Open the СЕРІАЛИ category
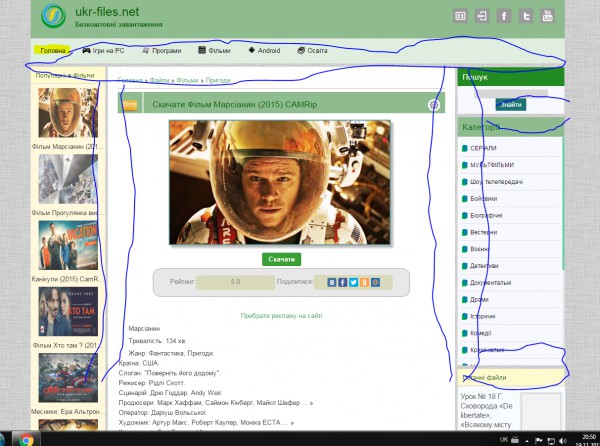The height and width of the screenshot is (446, 600). tap(483, 148)
